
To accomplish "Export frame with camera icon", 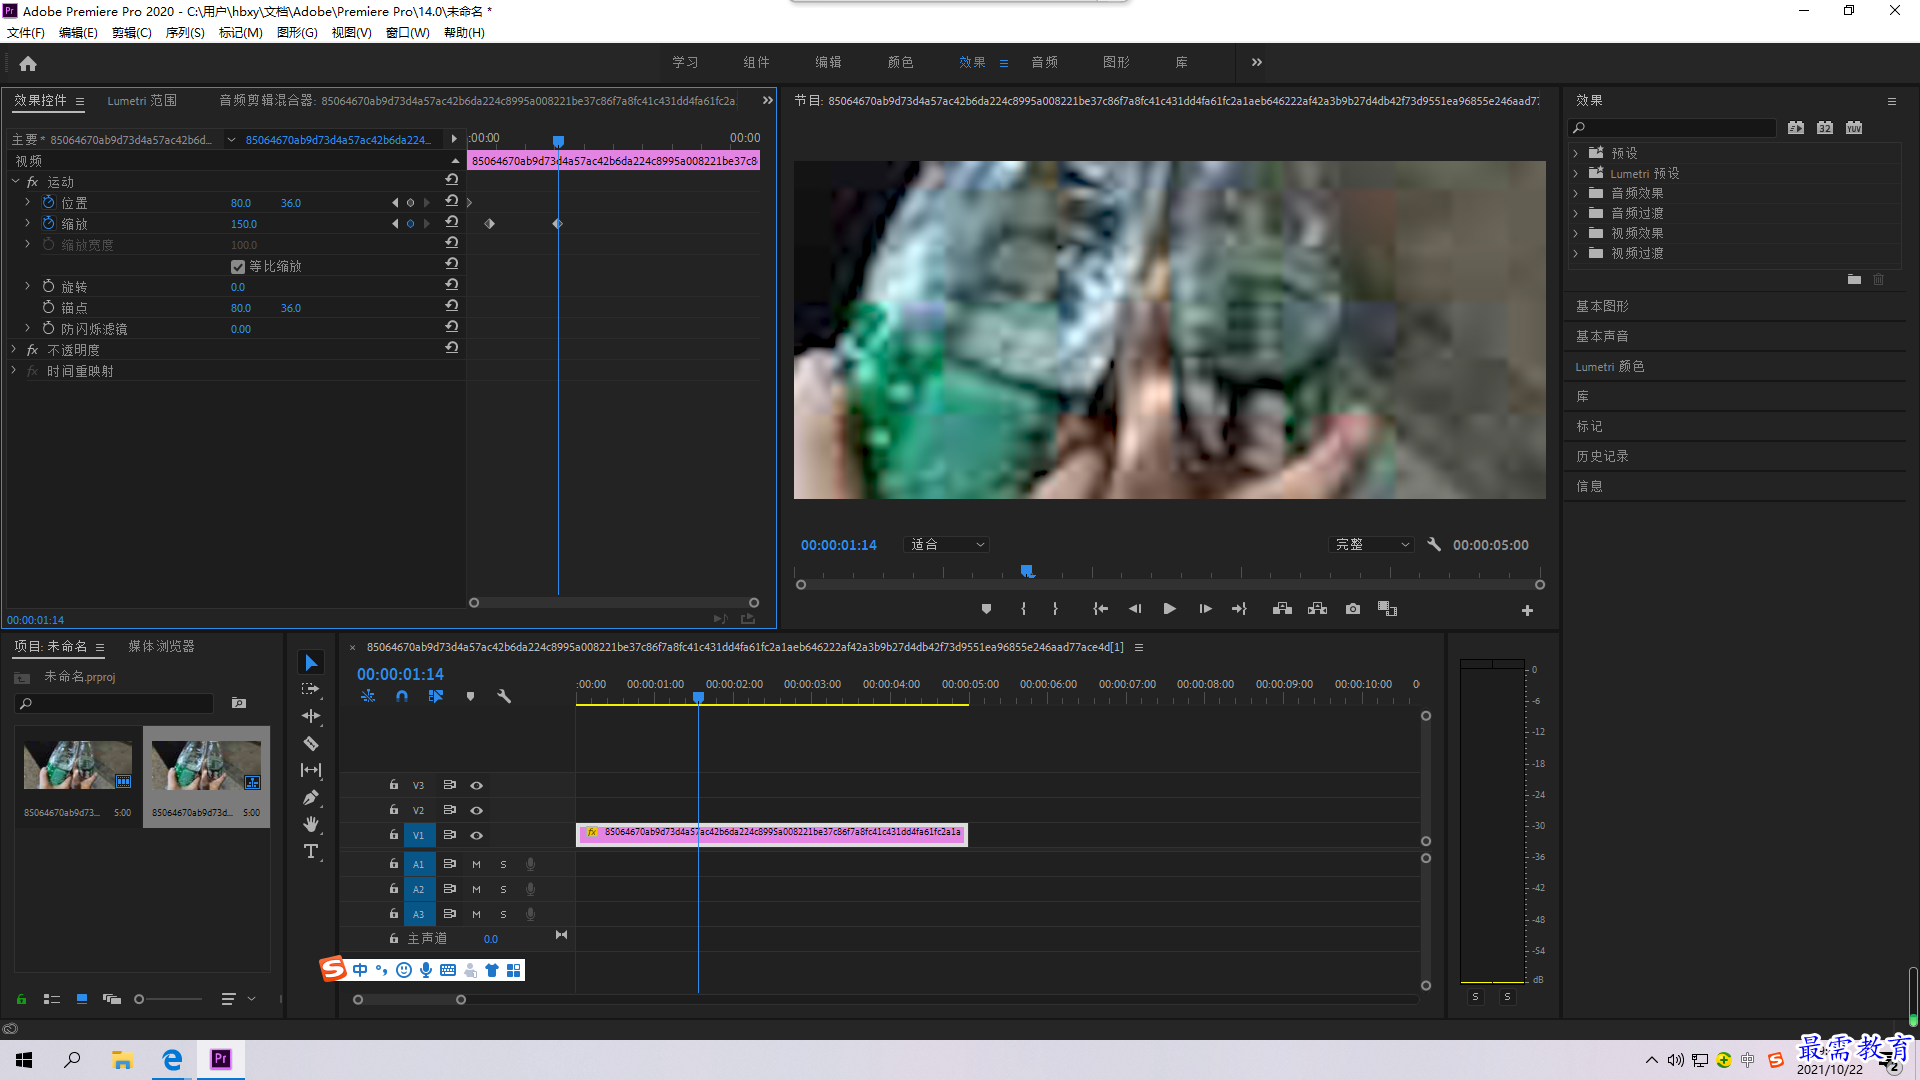I will coord(1352,609).
